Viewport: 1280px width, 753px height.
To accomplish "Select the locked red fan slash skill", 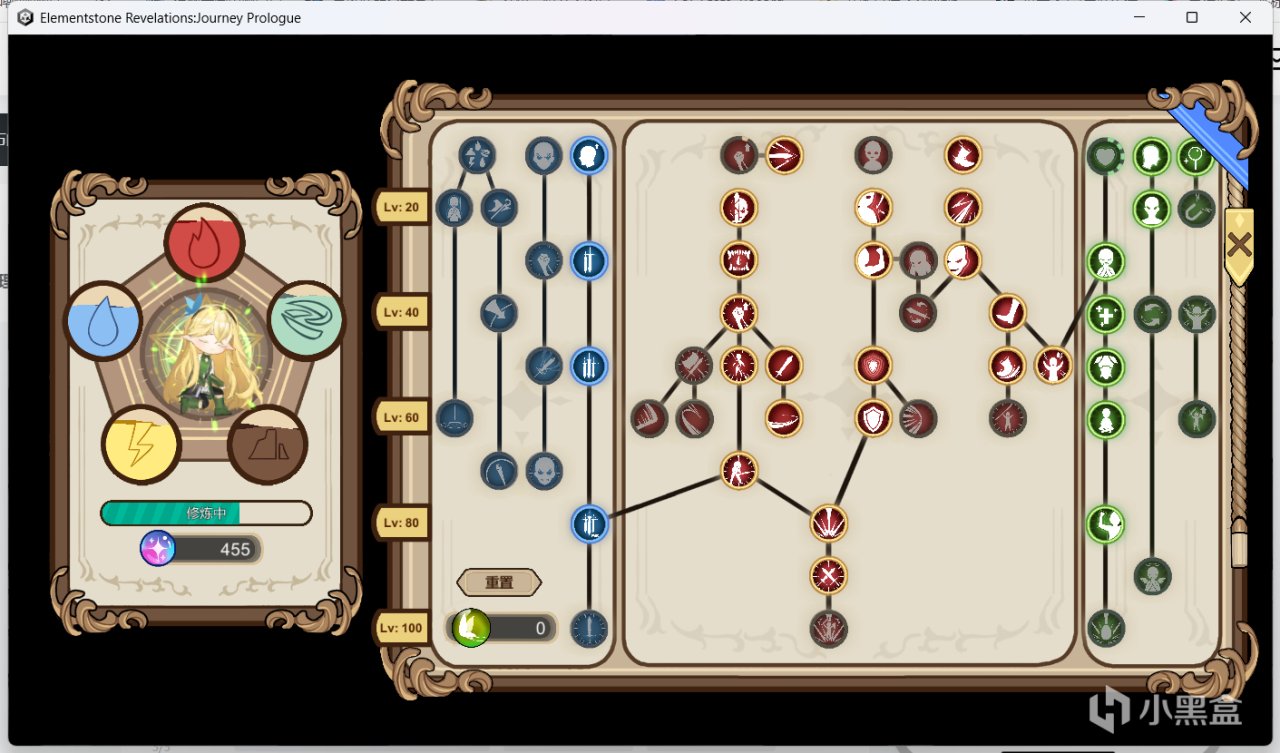I will 918,418.
